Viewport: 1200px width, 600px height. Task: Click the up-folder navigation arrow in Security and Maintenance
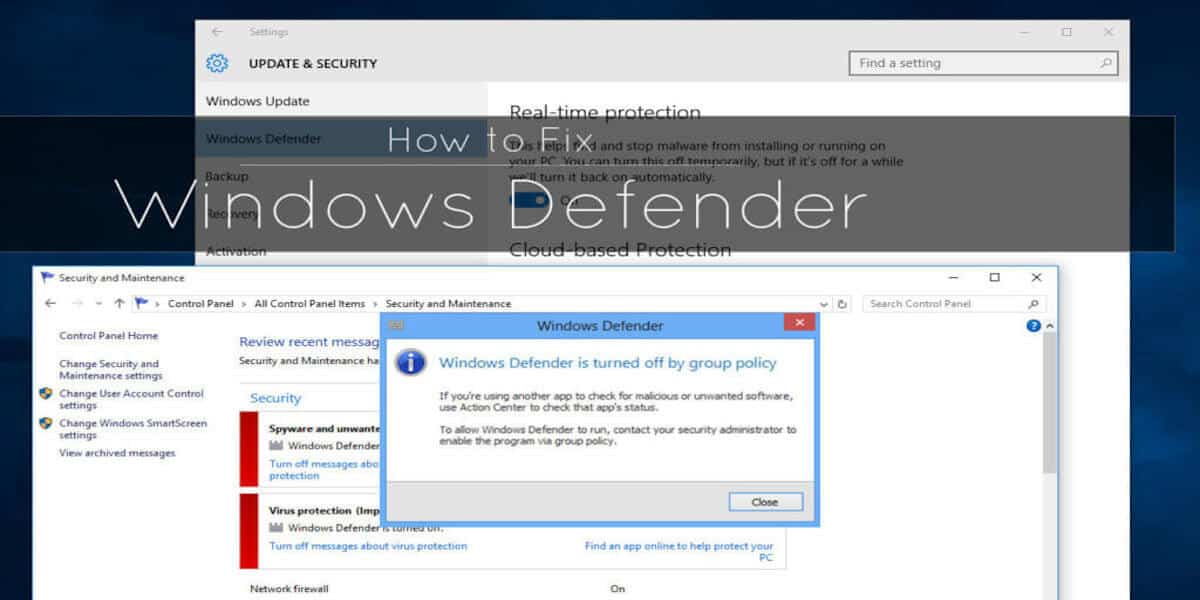[x=118, y=303]
